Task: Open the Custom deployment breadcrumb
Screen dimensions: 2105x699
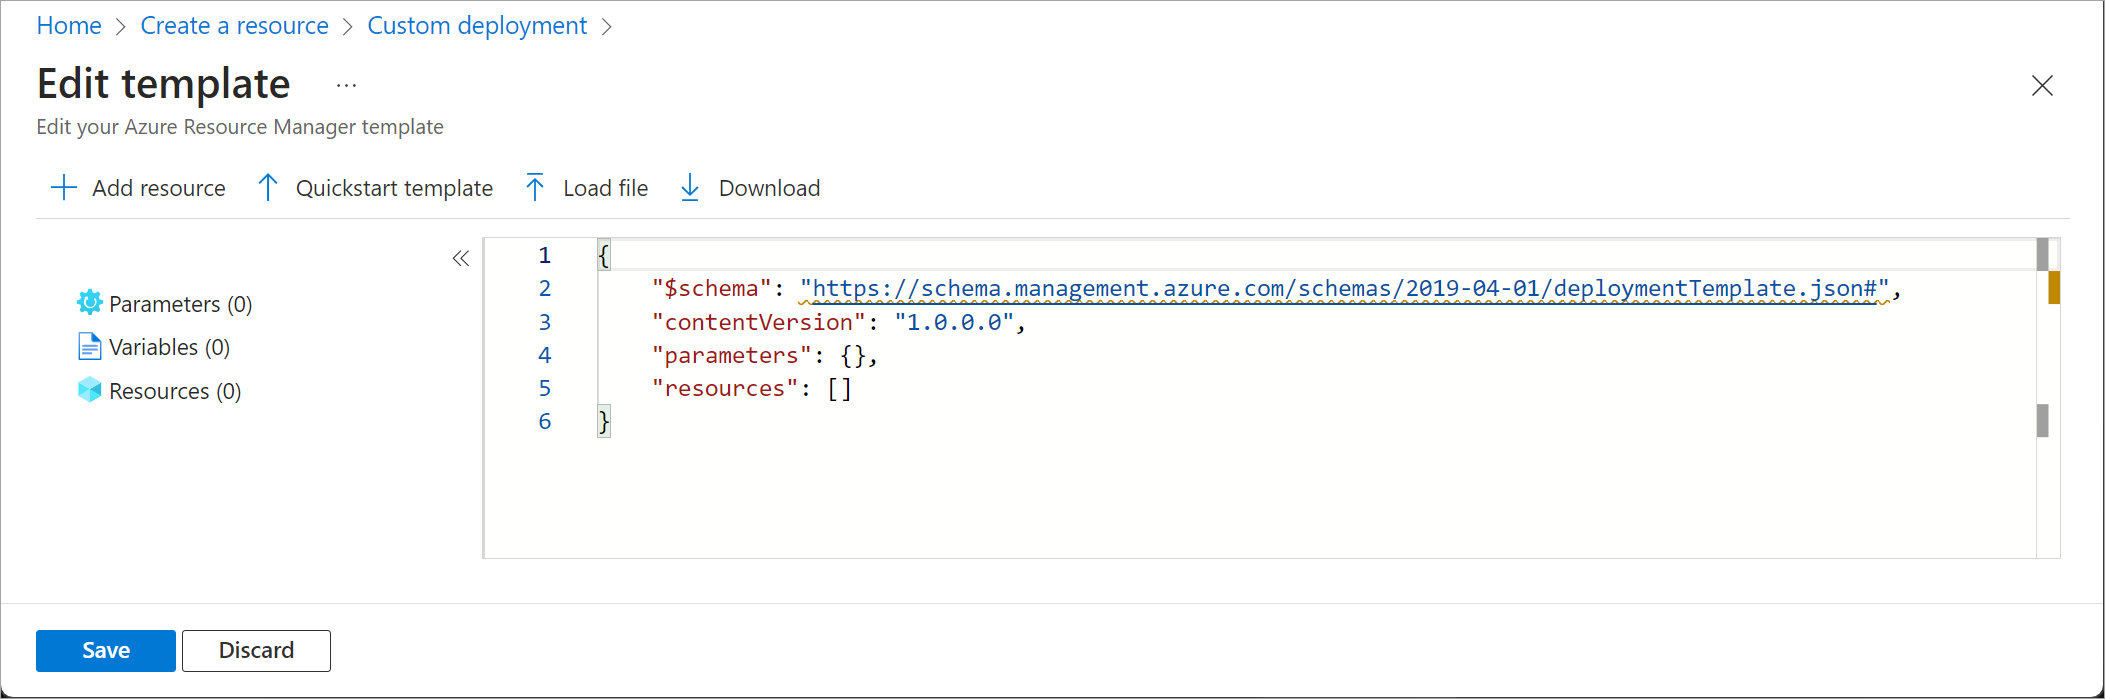Action: pos(477,26)
